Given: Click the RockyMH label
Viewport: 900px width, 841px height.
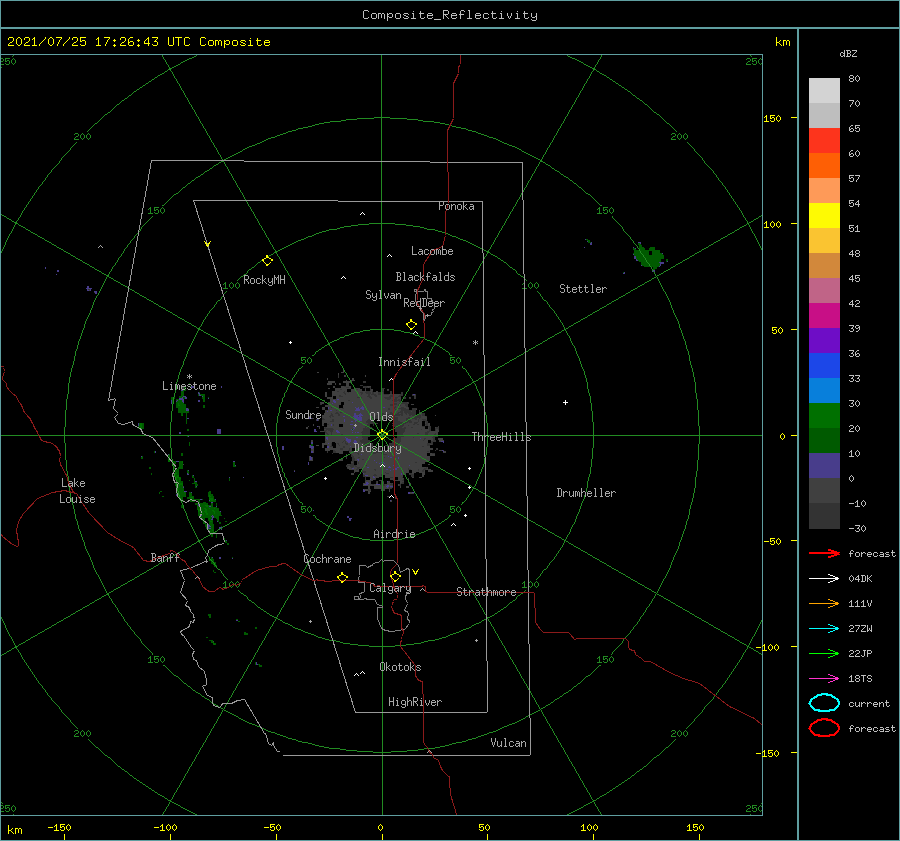Looking at the screenshot, I should tap(264, 280).
